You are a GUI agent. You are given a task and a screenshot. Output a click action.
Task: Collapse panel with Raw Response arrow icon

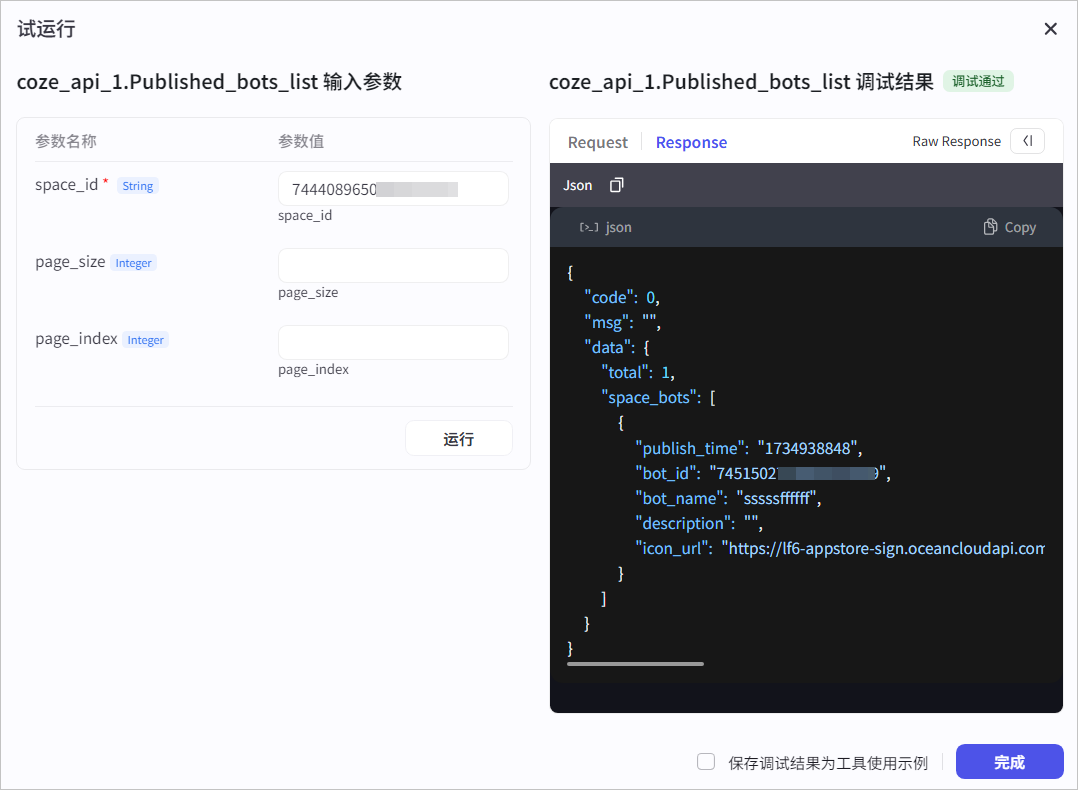pos(1028,141)
